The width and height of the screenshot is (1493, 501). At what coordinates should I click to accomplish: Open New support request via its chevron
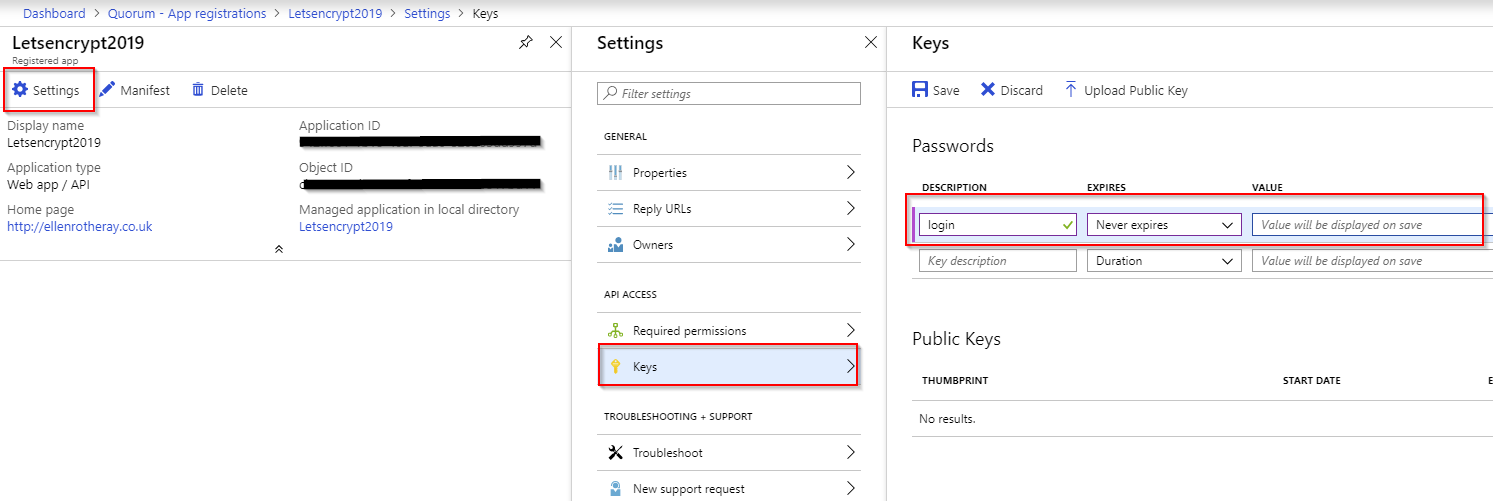click(x=851, y=489)
